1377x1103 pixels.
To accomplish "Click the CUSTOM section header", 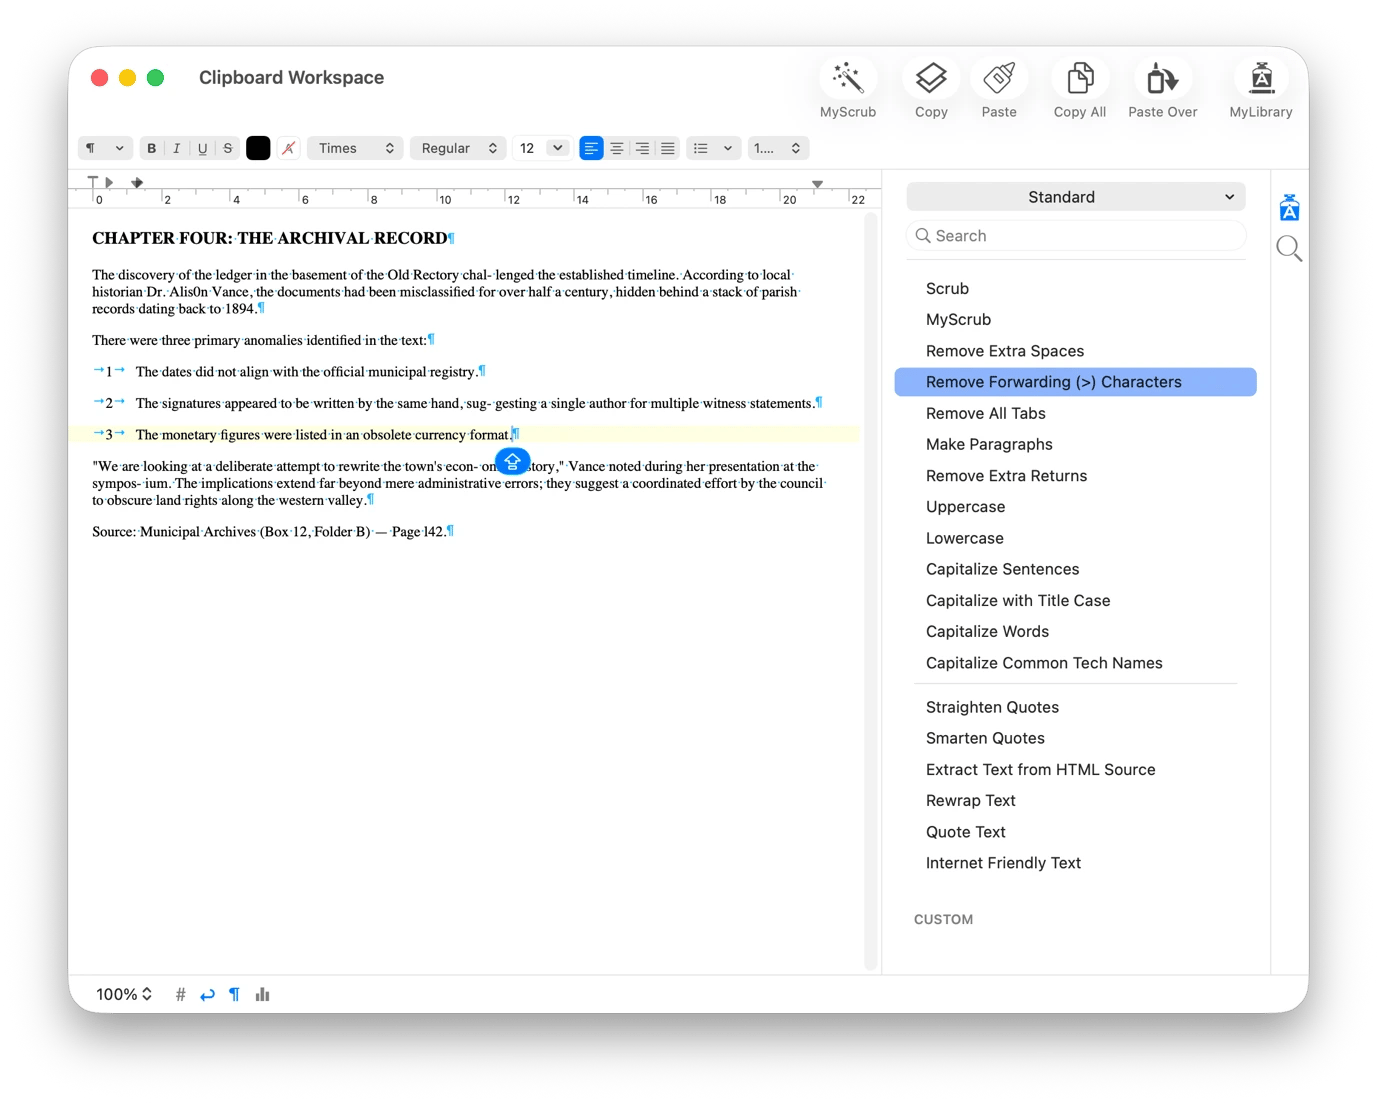I will 943,919.
